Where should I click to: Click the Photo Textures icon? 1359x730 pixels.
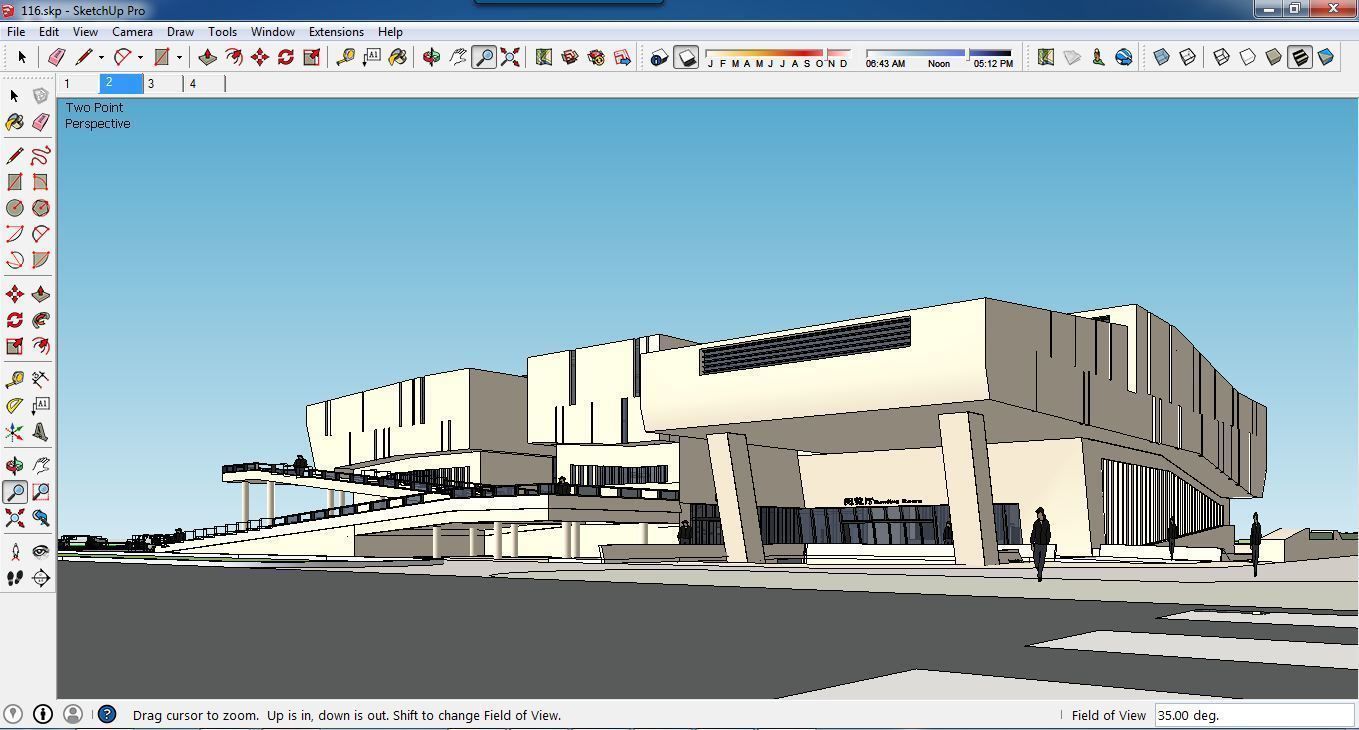coord(1098,57)
